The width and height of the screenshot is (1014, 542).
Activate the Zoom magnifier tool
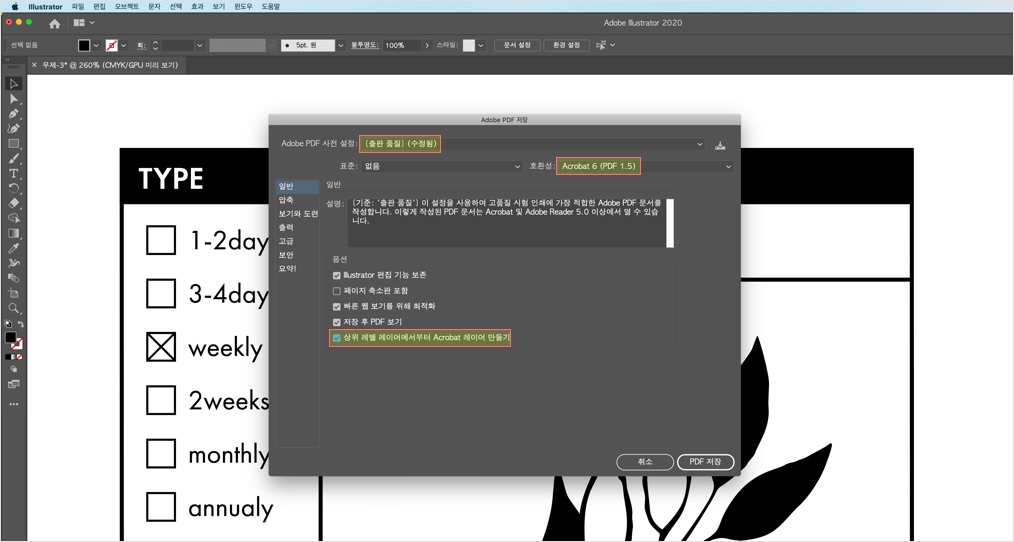pos(14,309)
